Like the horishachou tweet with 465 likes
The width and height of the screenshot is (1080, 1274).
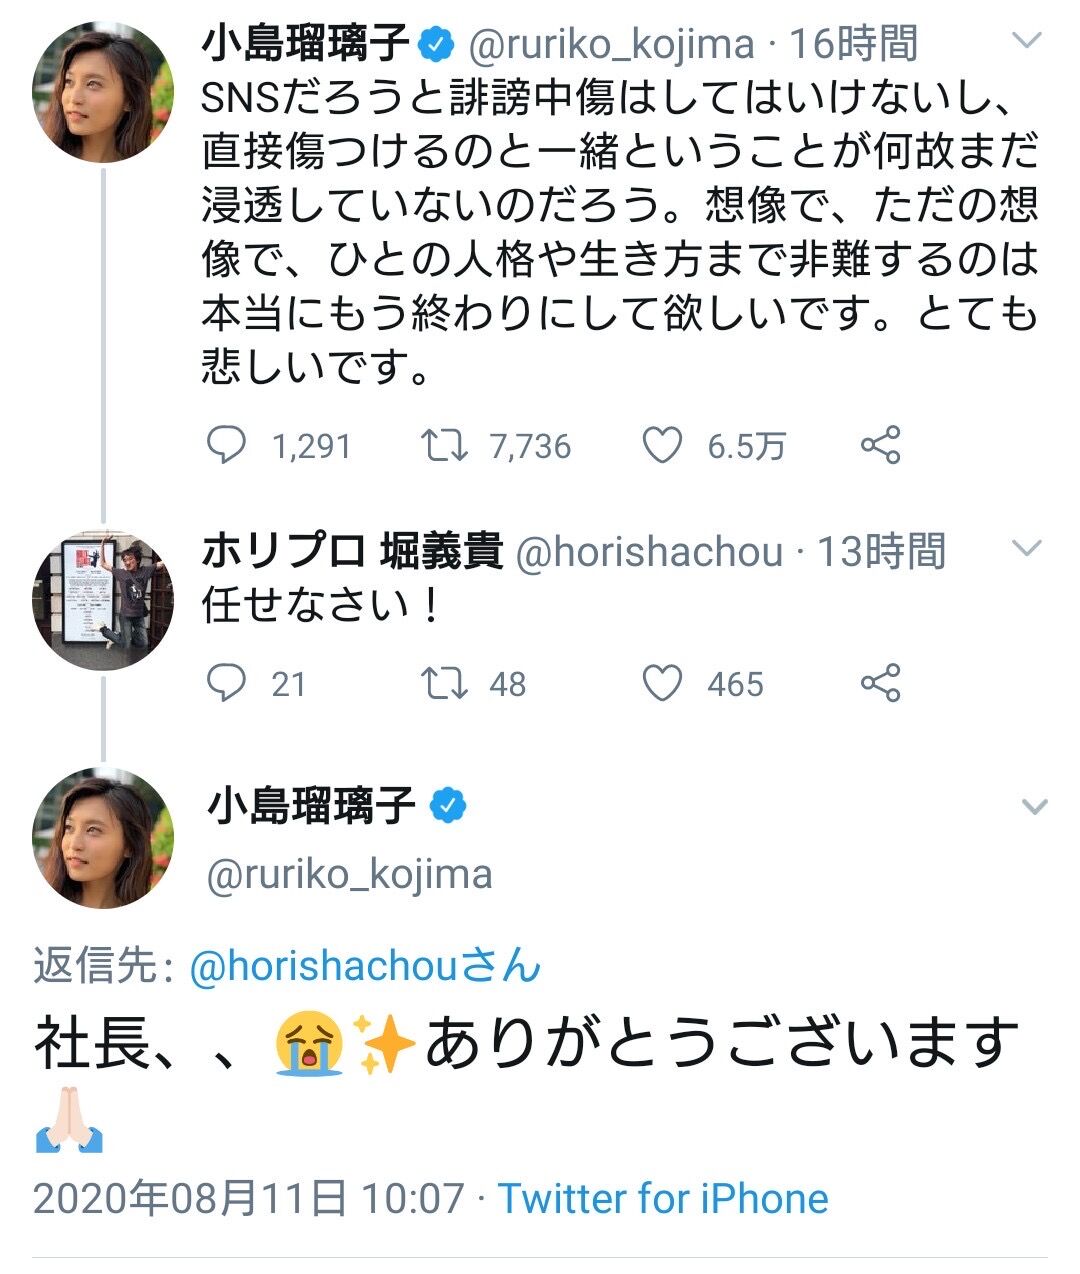(661, 683)
